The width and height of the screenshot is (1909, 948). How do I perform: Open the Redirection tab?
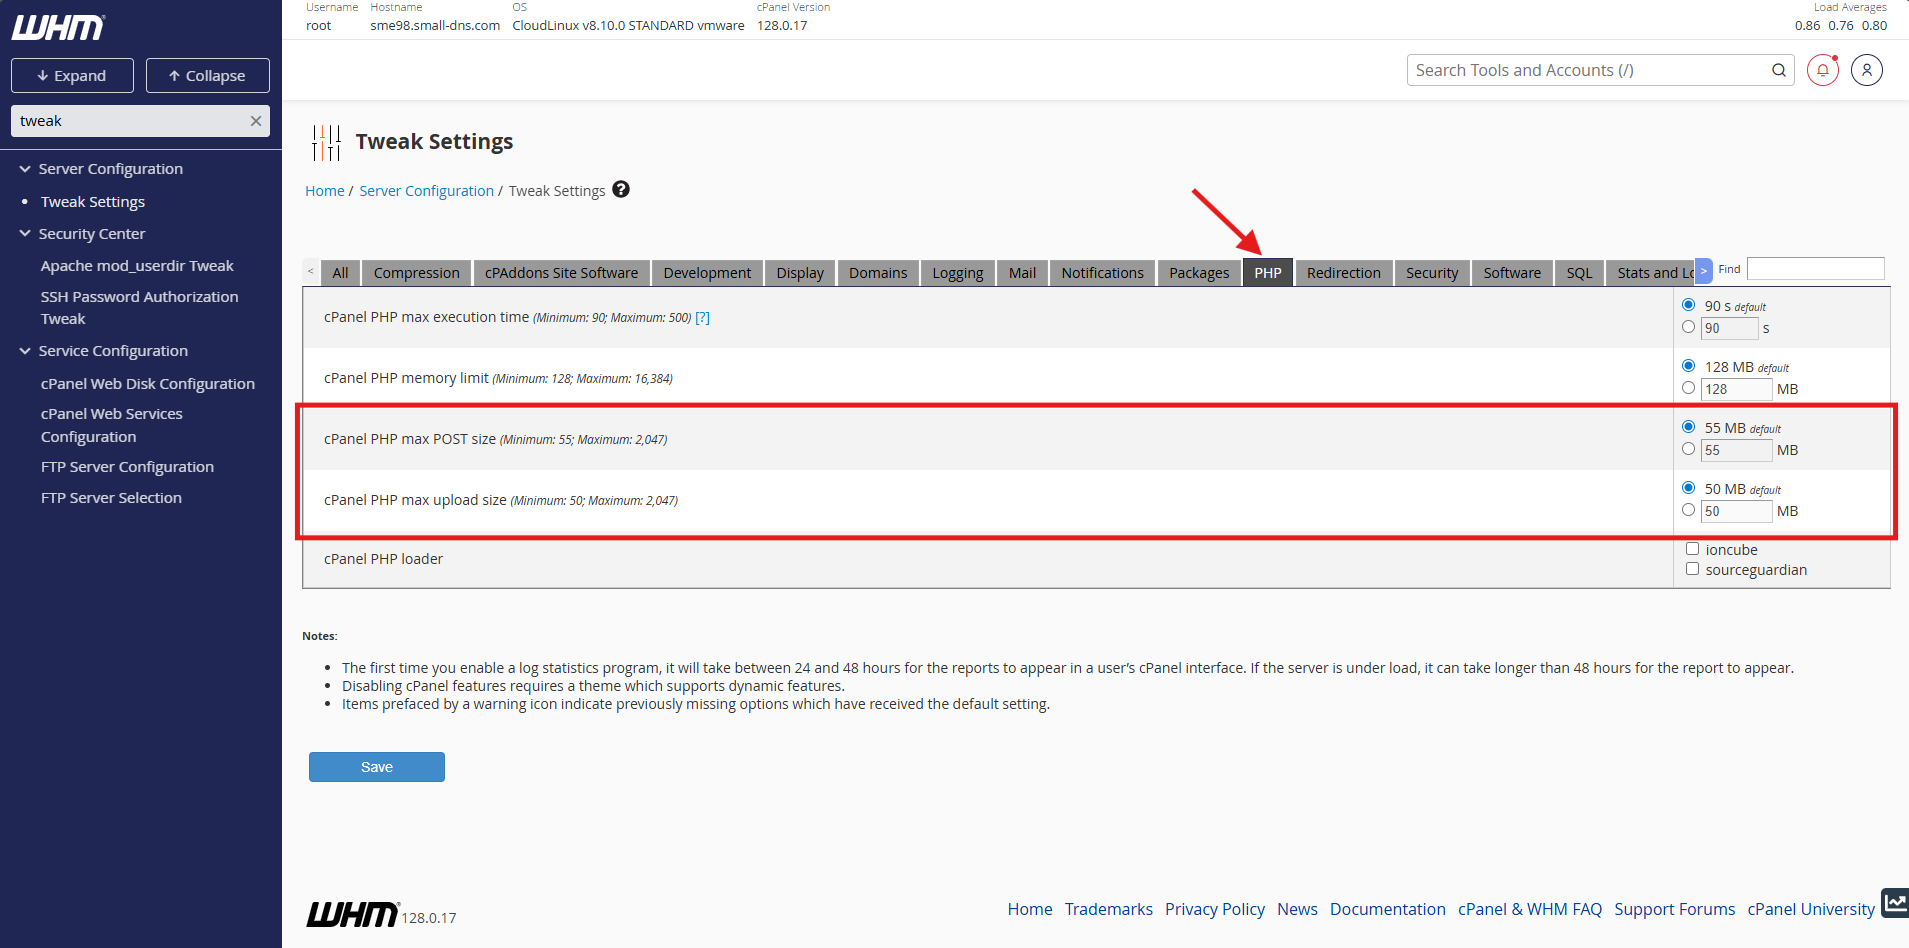pos(1343,273)
